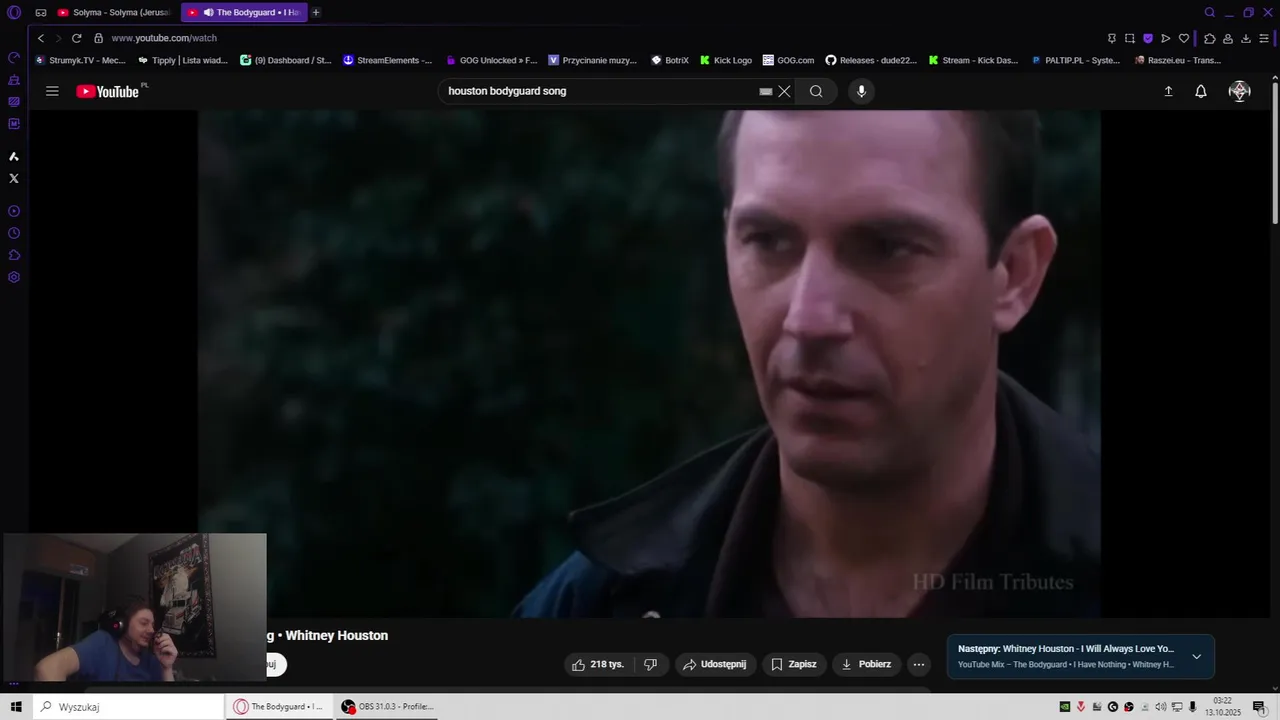This screenshot has width=1280, height=720.
Task: Open GOG.com bookmark
Action: [x=788, y=60]
